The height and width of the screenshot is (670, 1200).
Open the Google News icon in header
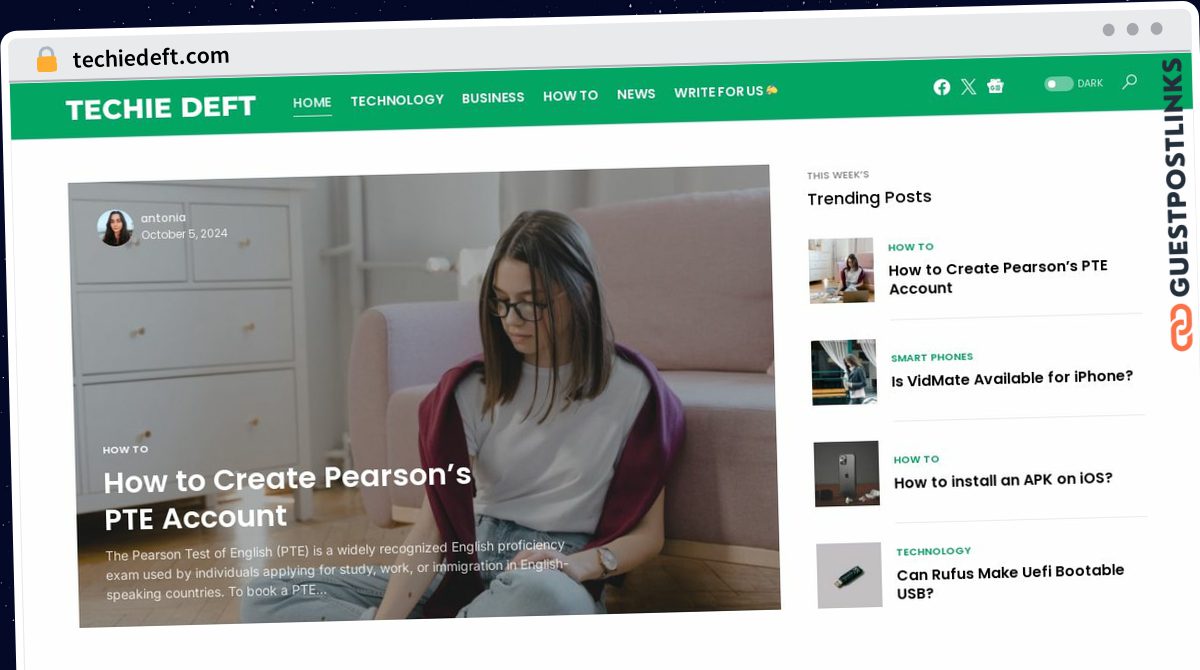(x=995, y=86)
